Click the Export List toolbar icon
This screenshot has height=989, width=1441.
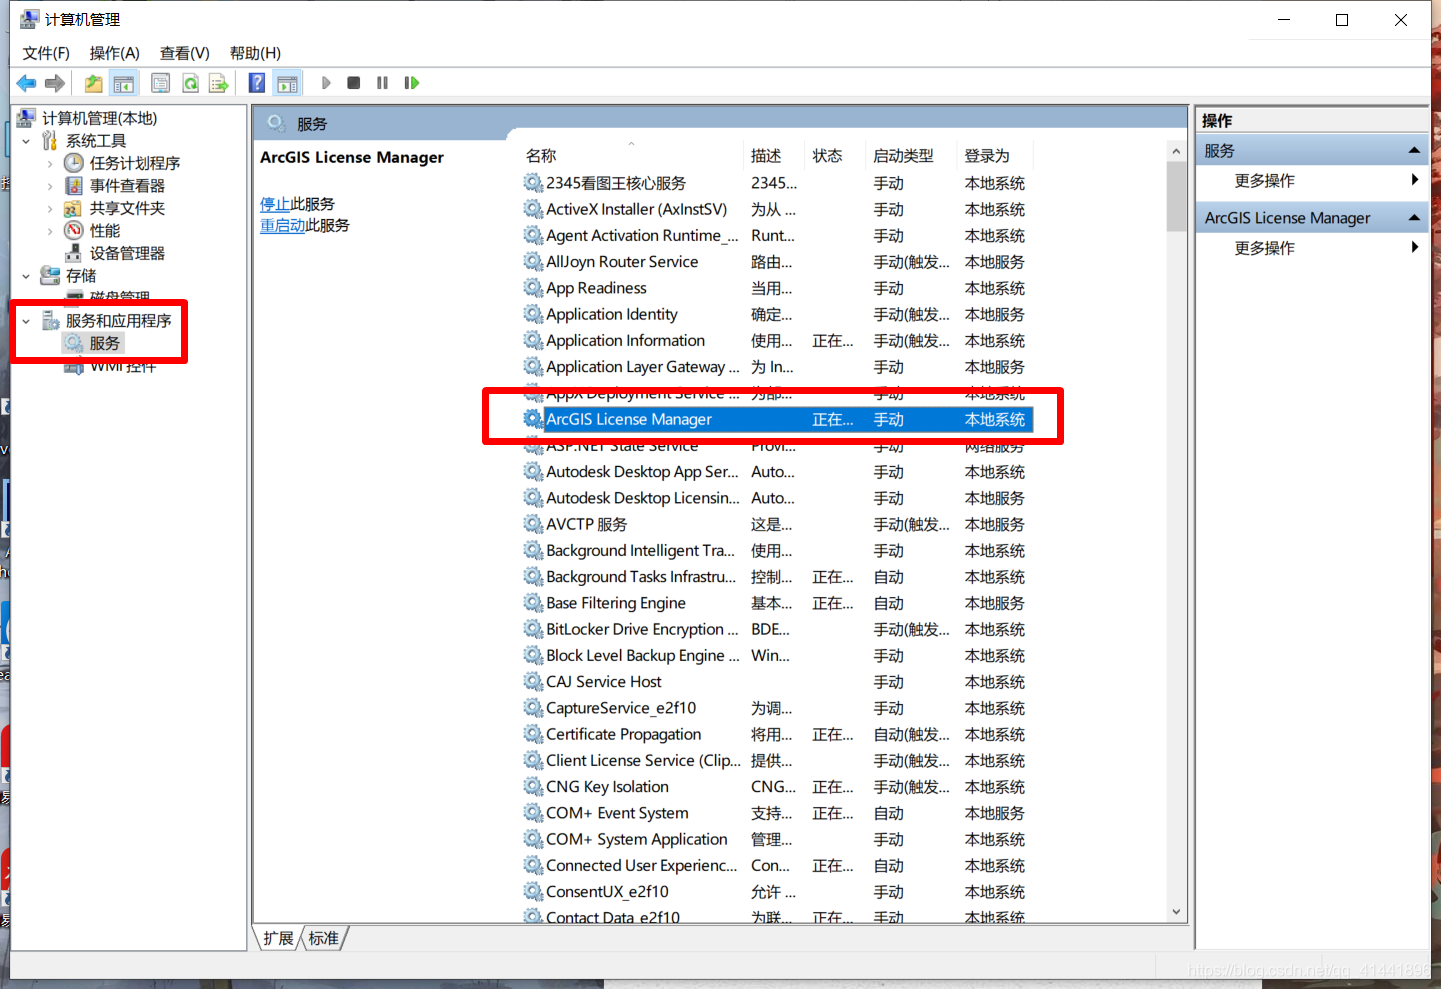(x=218, y=83)
